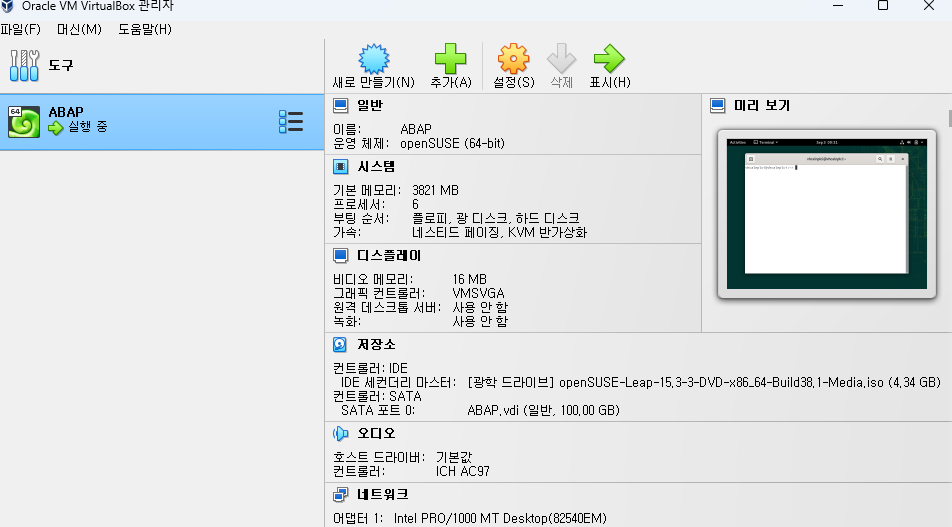Open the Audio (오디오) header link
This screenshot has height=527, width=952.
[376, 434]
